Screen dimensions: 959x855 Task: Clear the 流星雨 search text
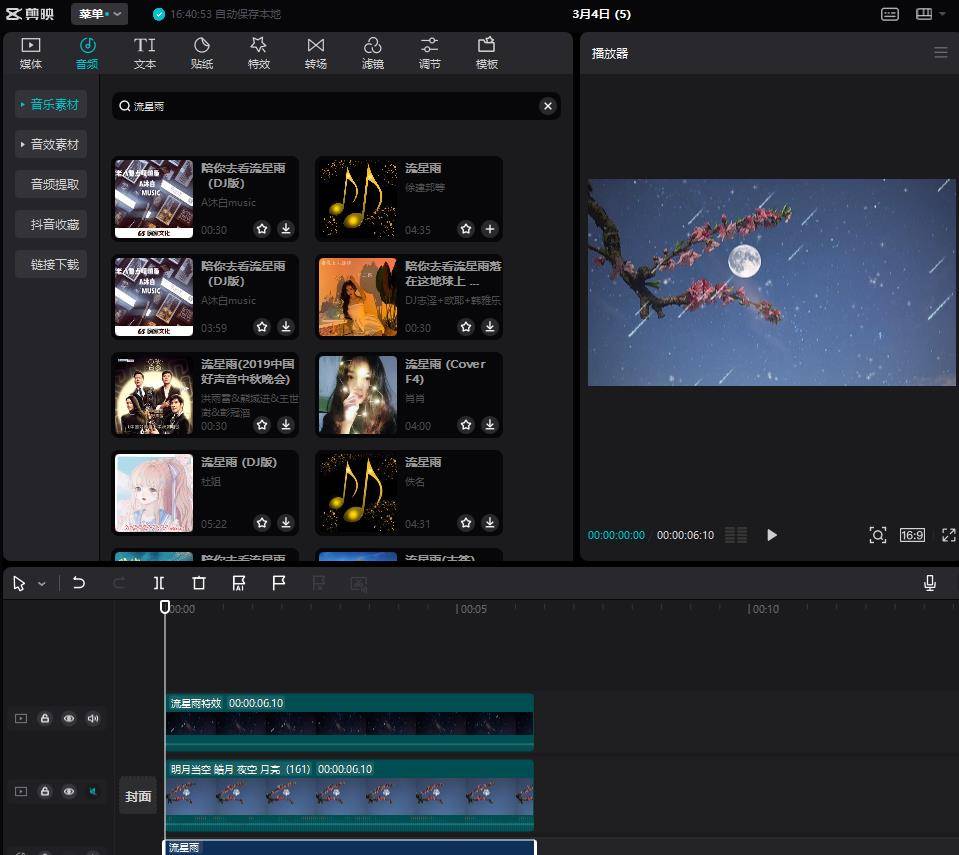[548, 106]
